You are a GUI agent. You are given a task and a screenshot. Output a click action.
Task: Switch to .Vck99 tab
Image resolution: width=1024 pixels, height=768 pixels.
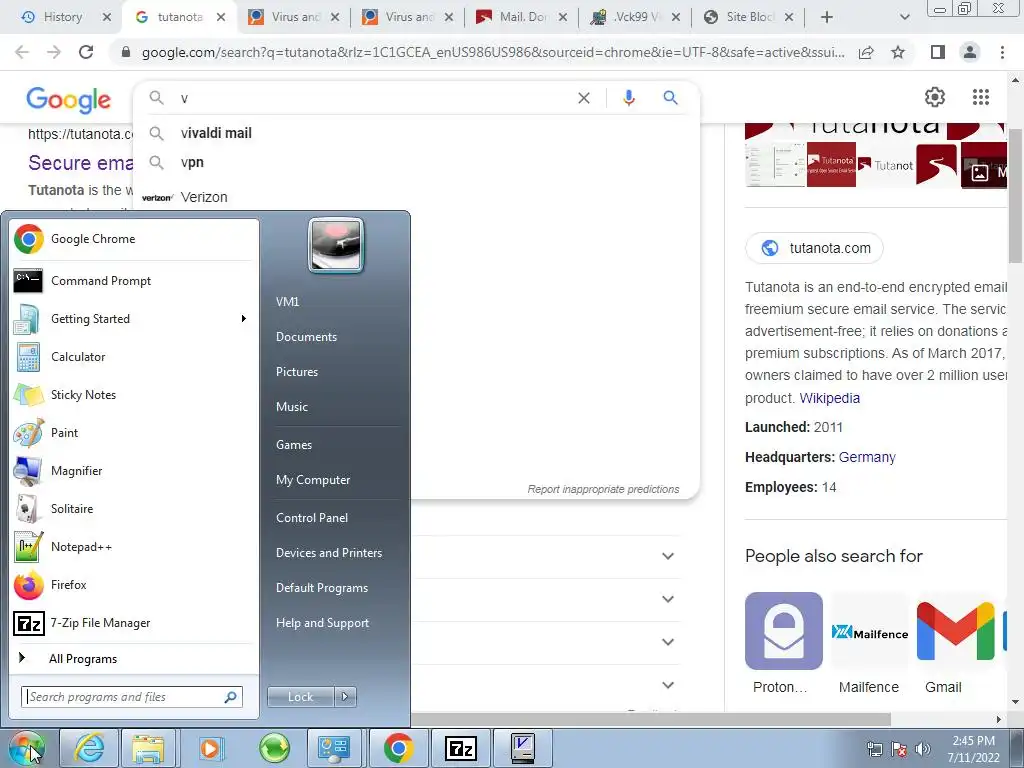click(x=636, y=17)
